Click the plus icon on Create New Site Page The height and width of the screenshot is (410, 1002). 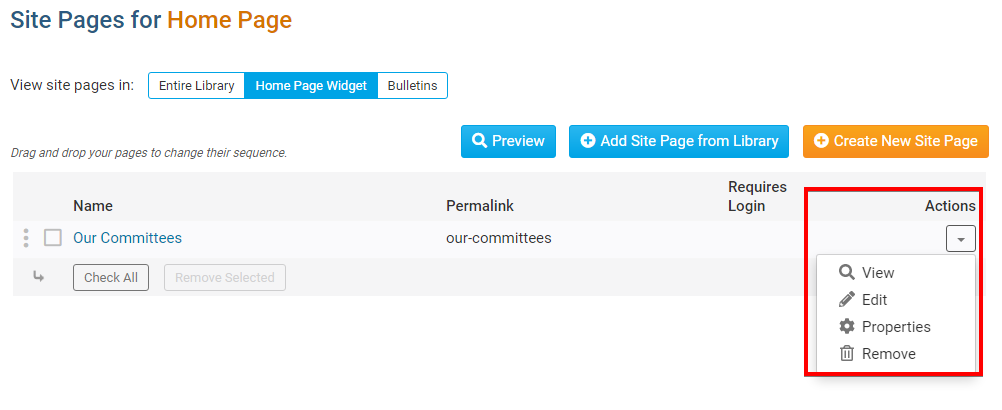821,141
